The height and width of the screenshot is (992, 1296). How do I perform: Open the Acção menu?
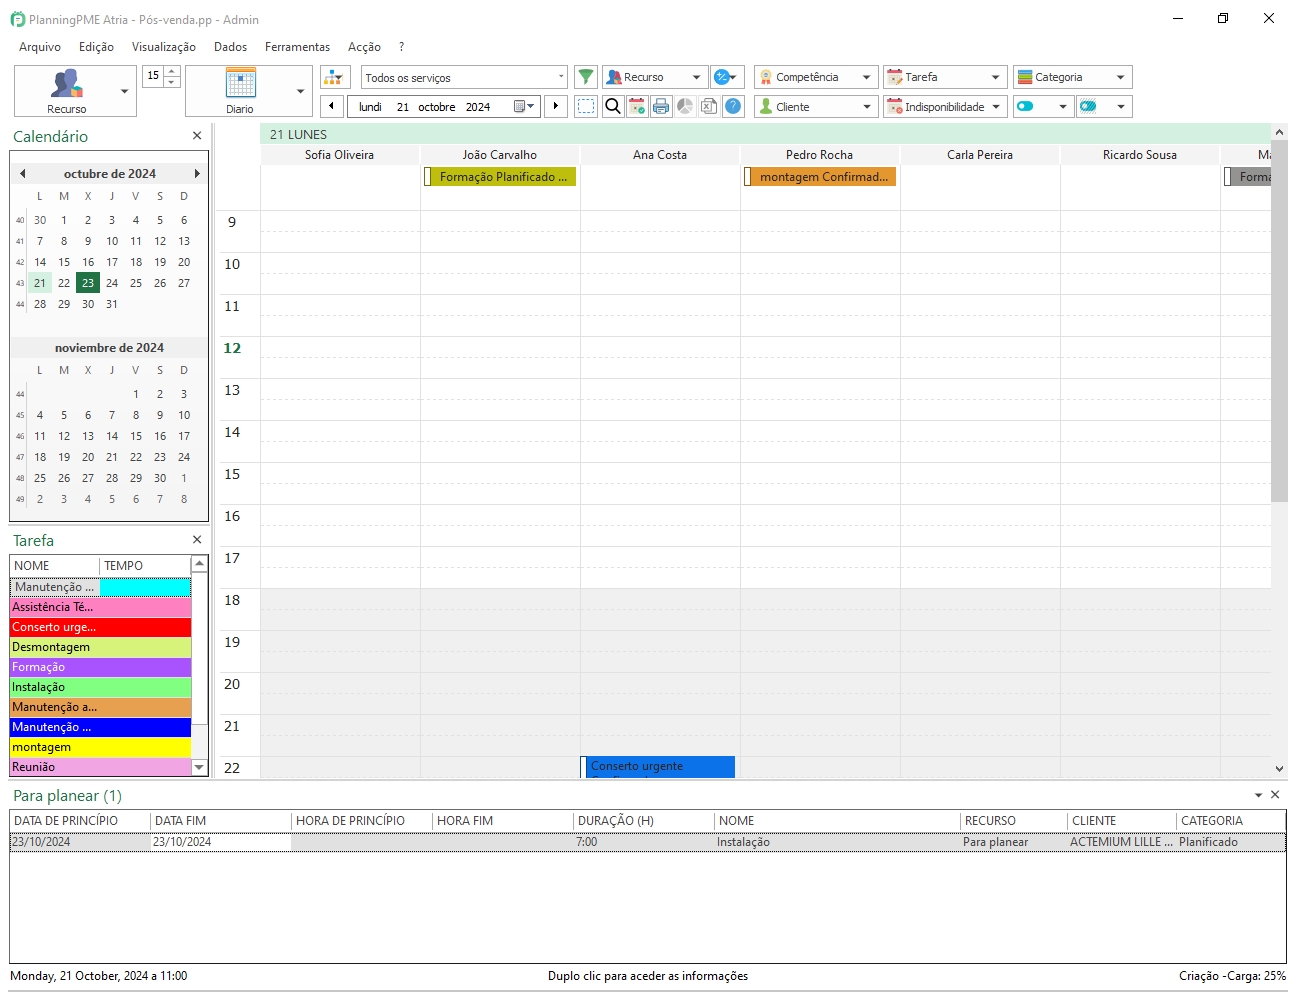tap(364, 47)
